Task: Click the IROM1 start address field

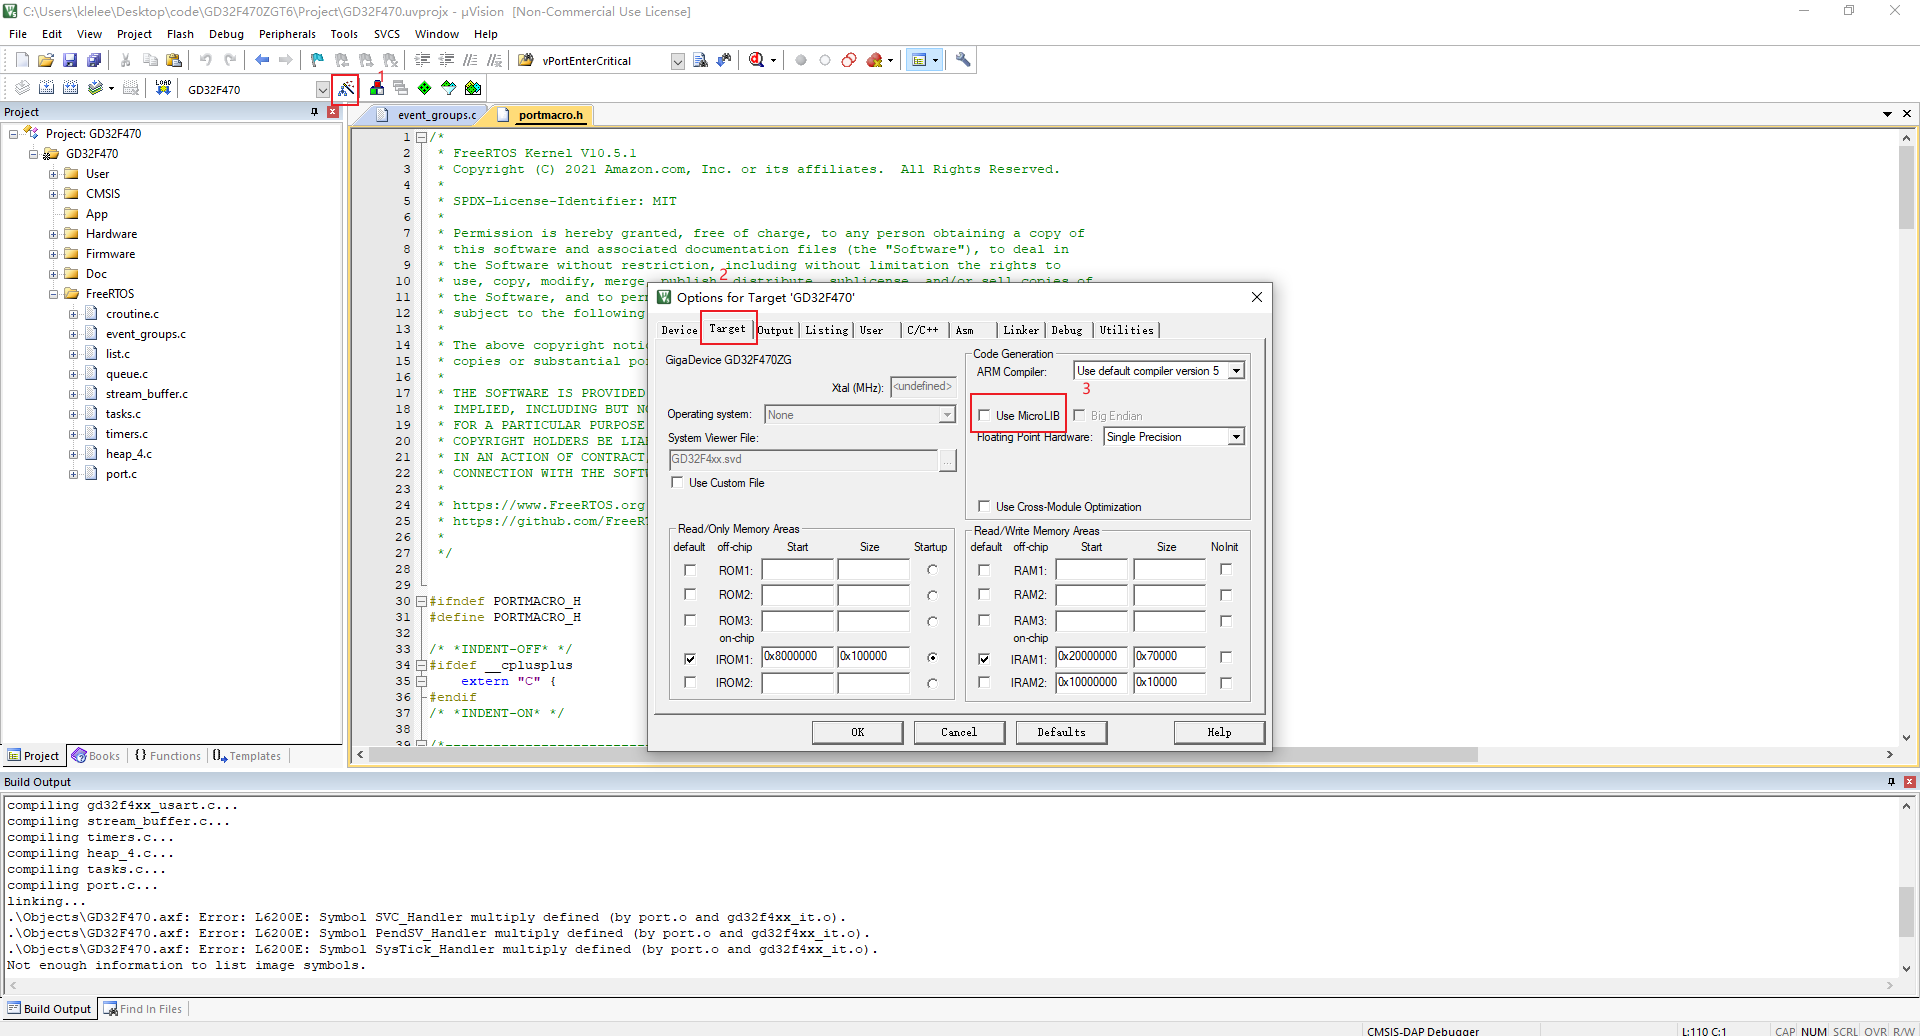Action: 797,657
